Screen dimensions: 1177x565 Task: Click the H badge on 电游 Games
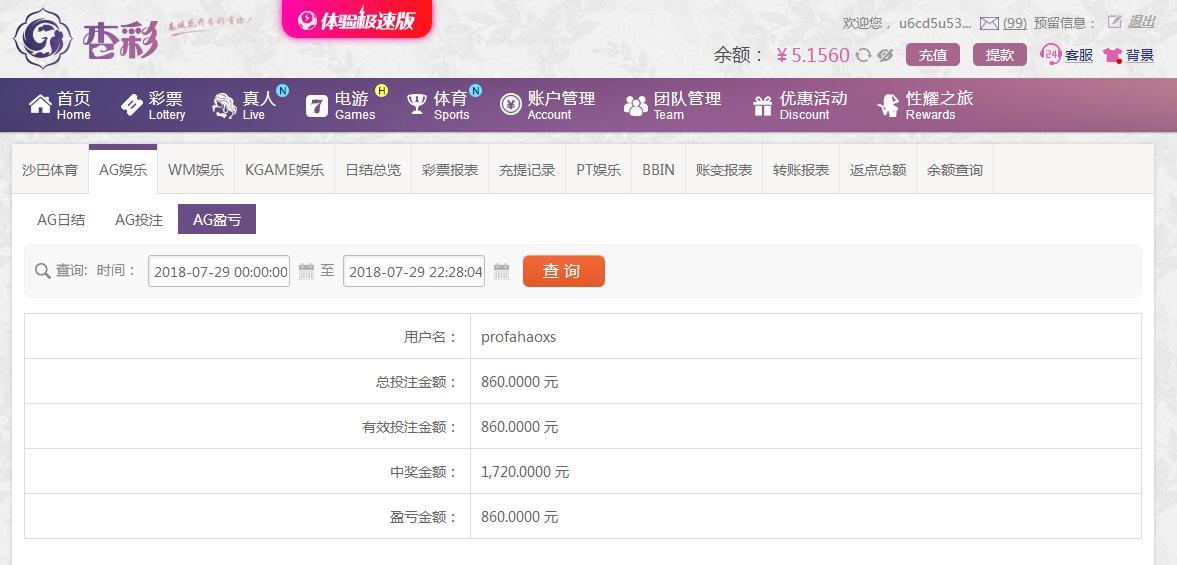click(x=381, y=91)
